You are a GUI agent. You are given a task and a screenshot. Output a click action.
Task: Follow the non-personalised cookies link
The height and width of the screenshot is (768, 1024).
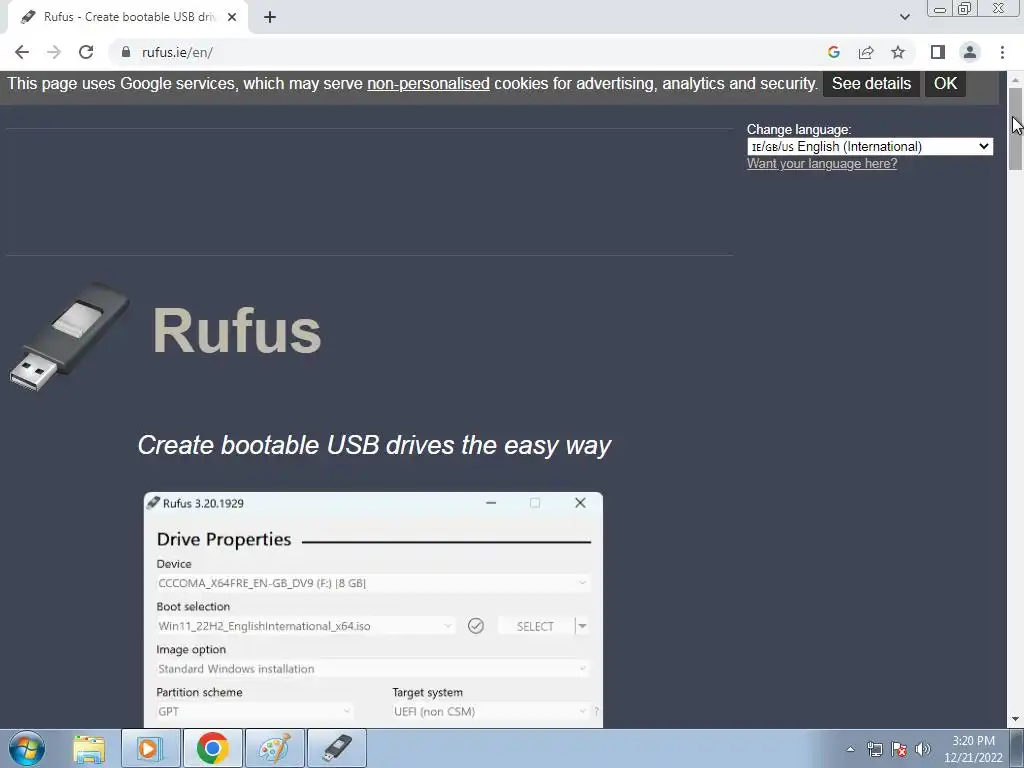click(x=428, y=84)
